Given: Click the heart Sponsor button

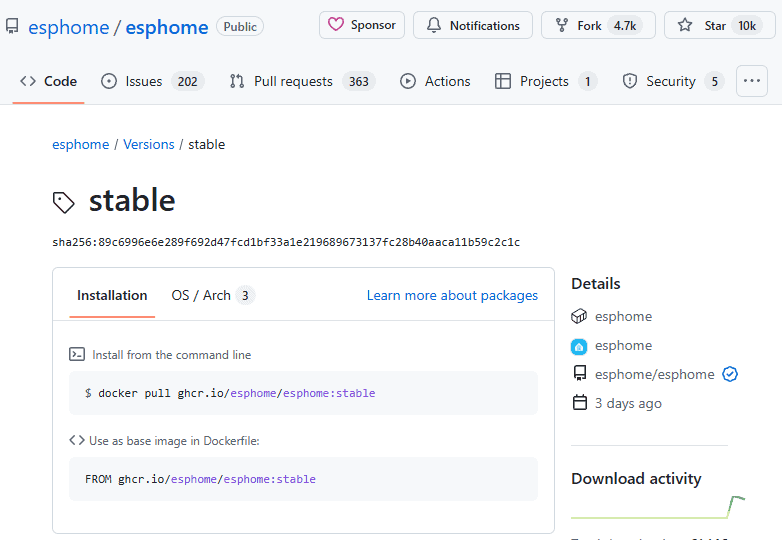Looking at the screenshot, I should (361, 26).
